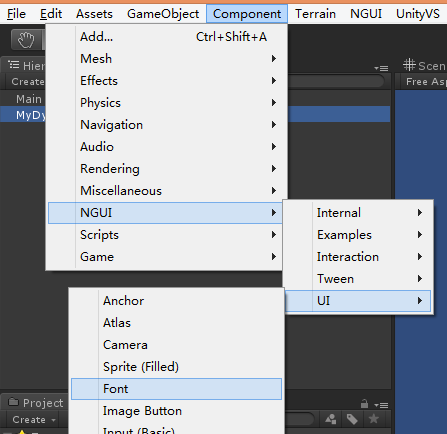Select NGUI in Component dropdown

[x=165, y=213]
